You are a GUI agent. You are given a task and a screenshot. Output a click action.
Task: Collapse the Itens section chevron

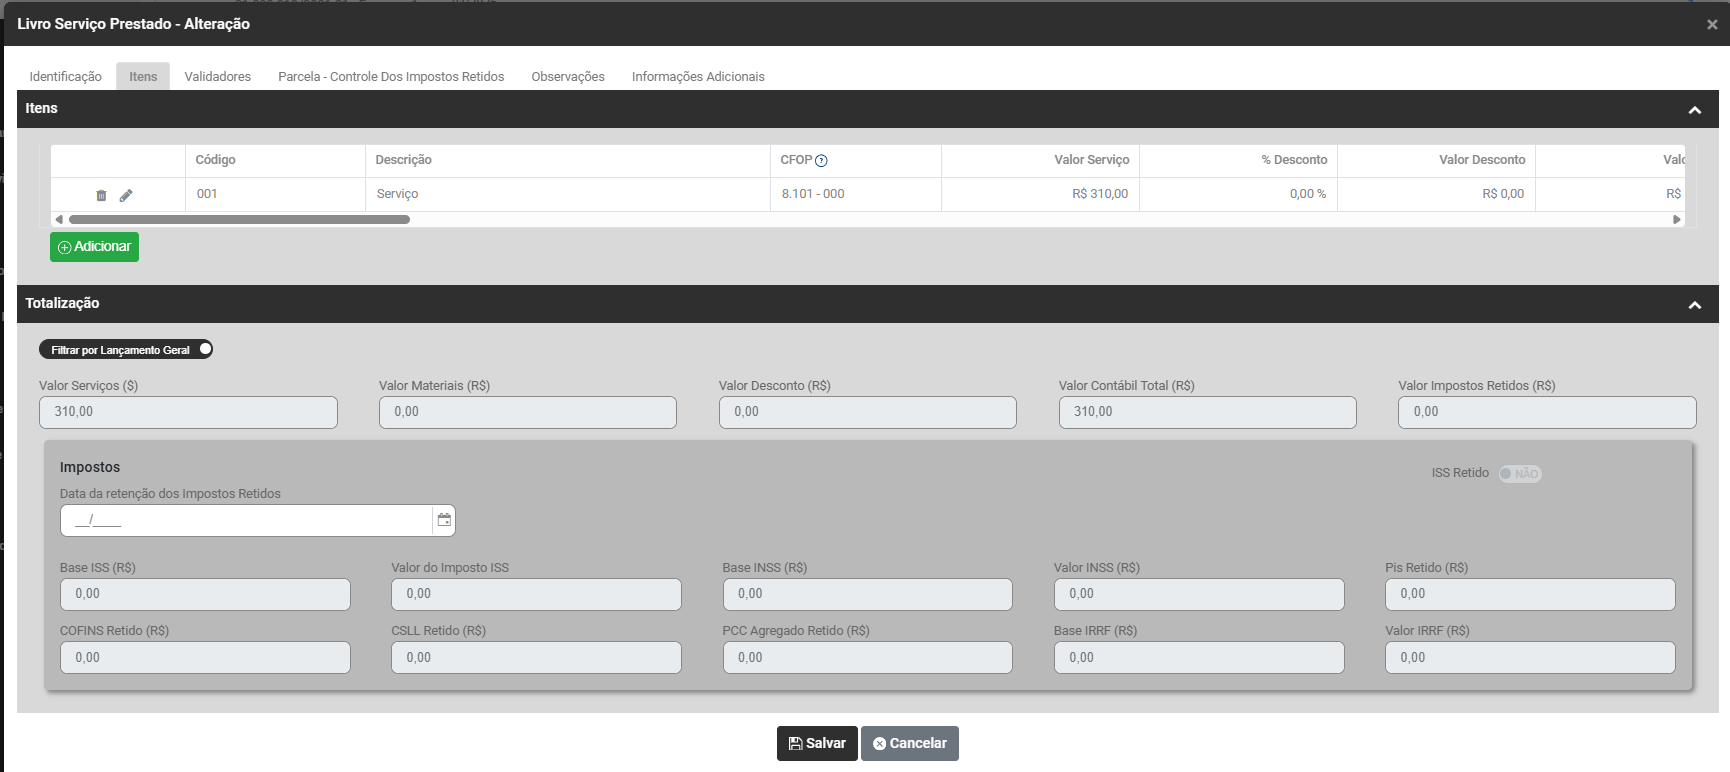[1695, 110]
